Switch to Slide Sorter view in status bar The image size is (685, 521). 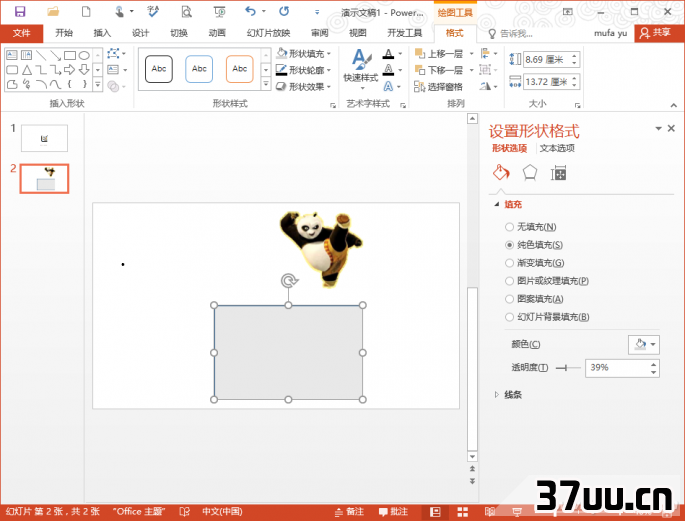click(x=463, y=512)
